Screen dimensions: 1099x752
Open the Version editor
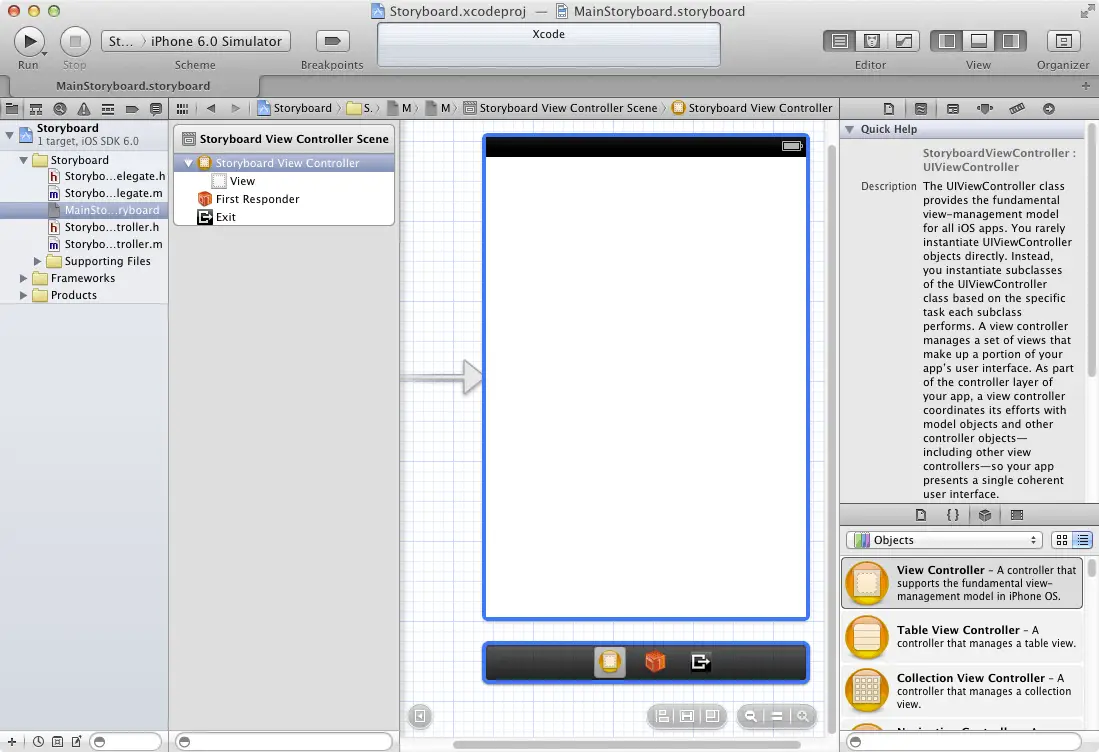[x=902, y=41]
